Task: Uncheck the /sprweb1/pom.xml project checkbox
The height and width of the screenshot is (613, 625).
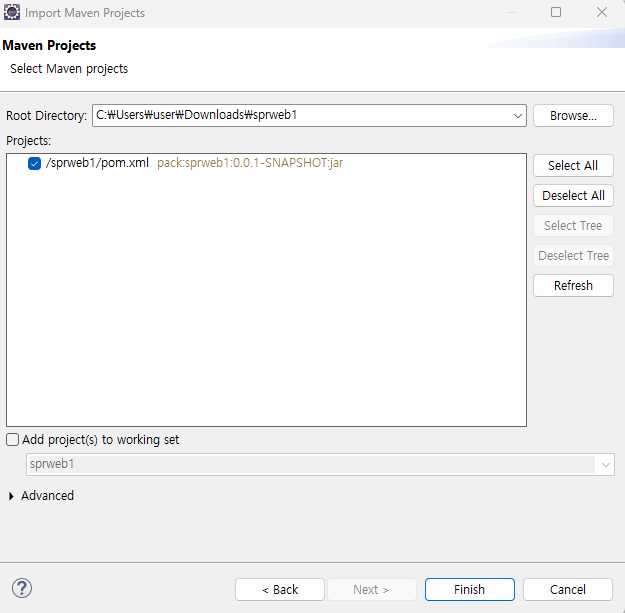Action: [x=34, y=163]
